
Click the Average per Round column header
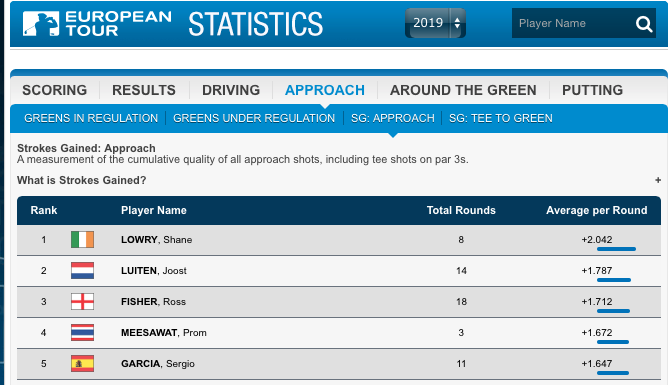(x=597, y=210)
